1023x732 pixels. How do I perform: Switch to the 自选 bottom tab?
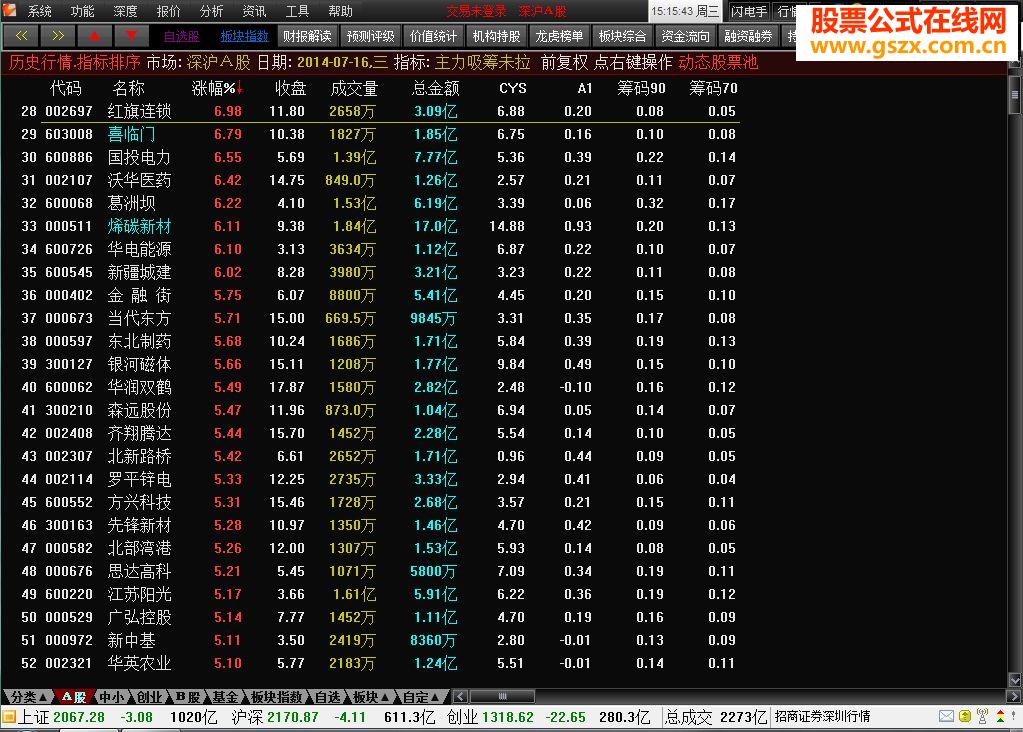[328, 697]
